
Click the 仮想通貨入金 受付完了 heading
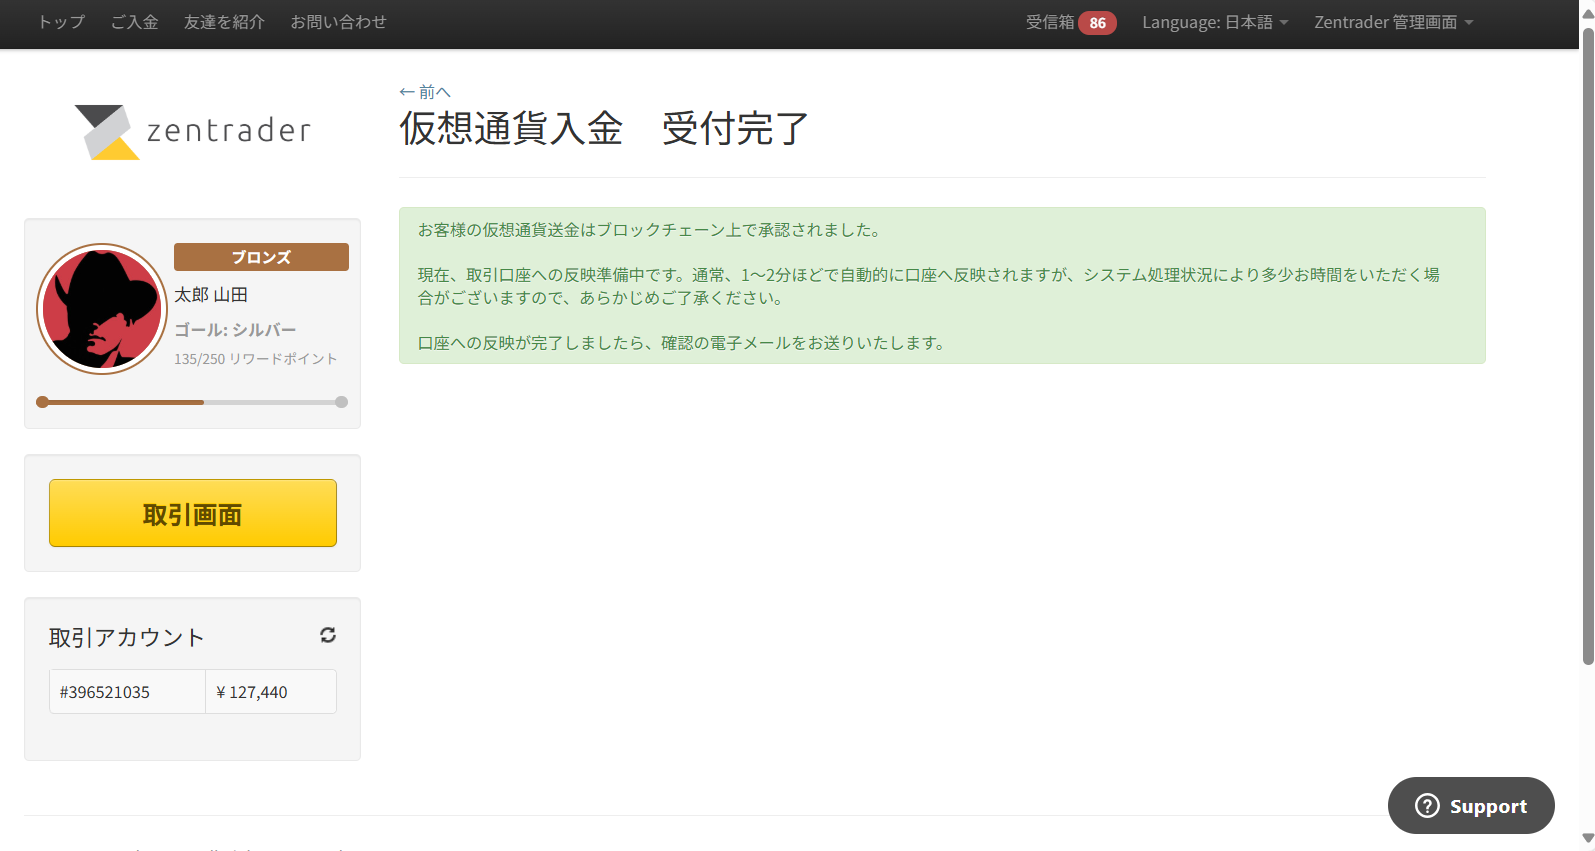click(604, 128)
